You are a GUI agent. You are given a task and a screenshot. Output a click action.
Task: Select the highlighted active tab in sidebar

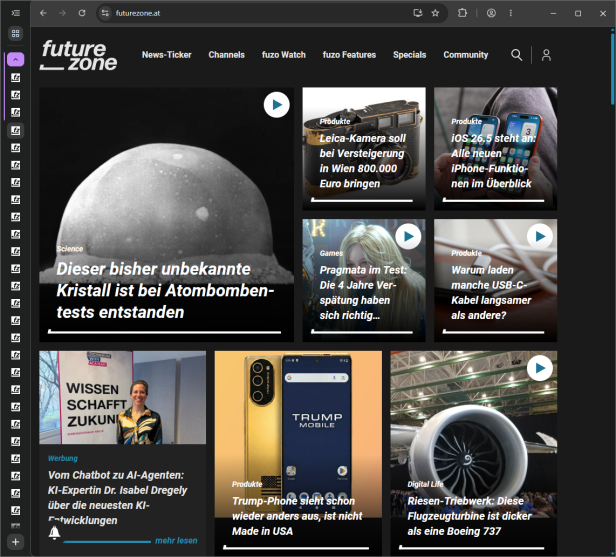(x=15, y=130)
